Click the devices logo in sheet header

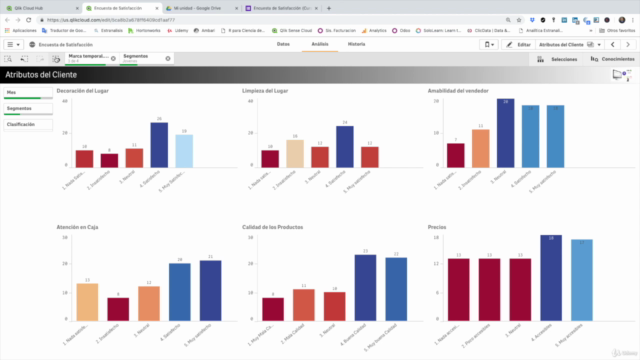click(622, 75)
